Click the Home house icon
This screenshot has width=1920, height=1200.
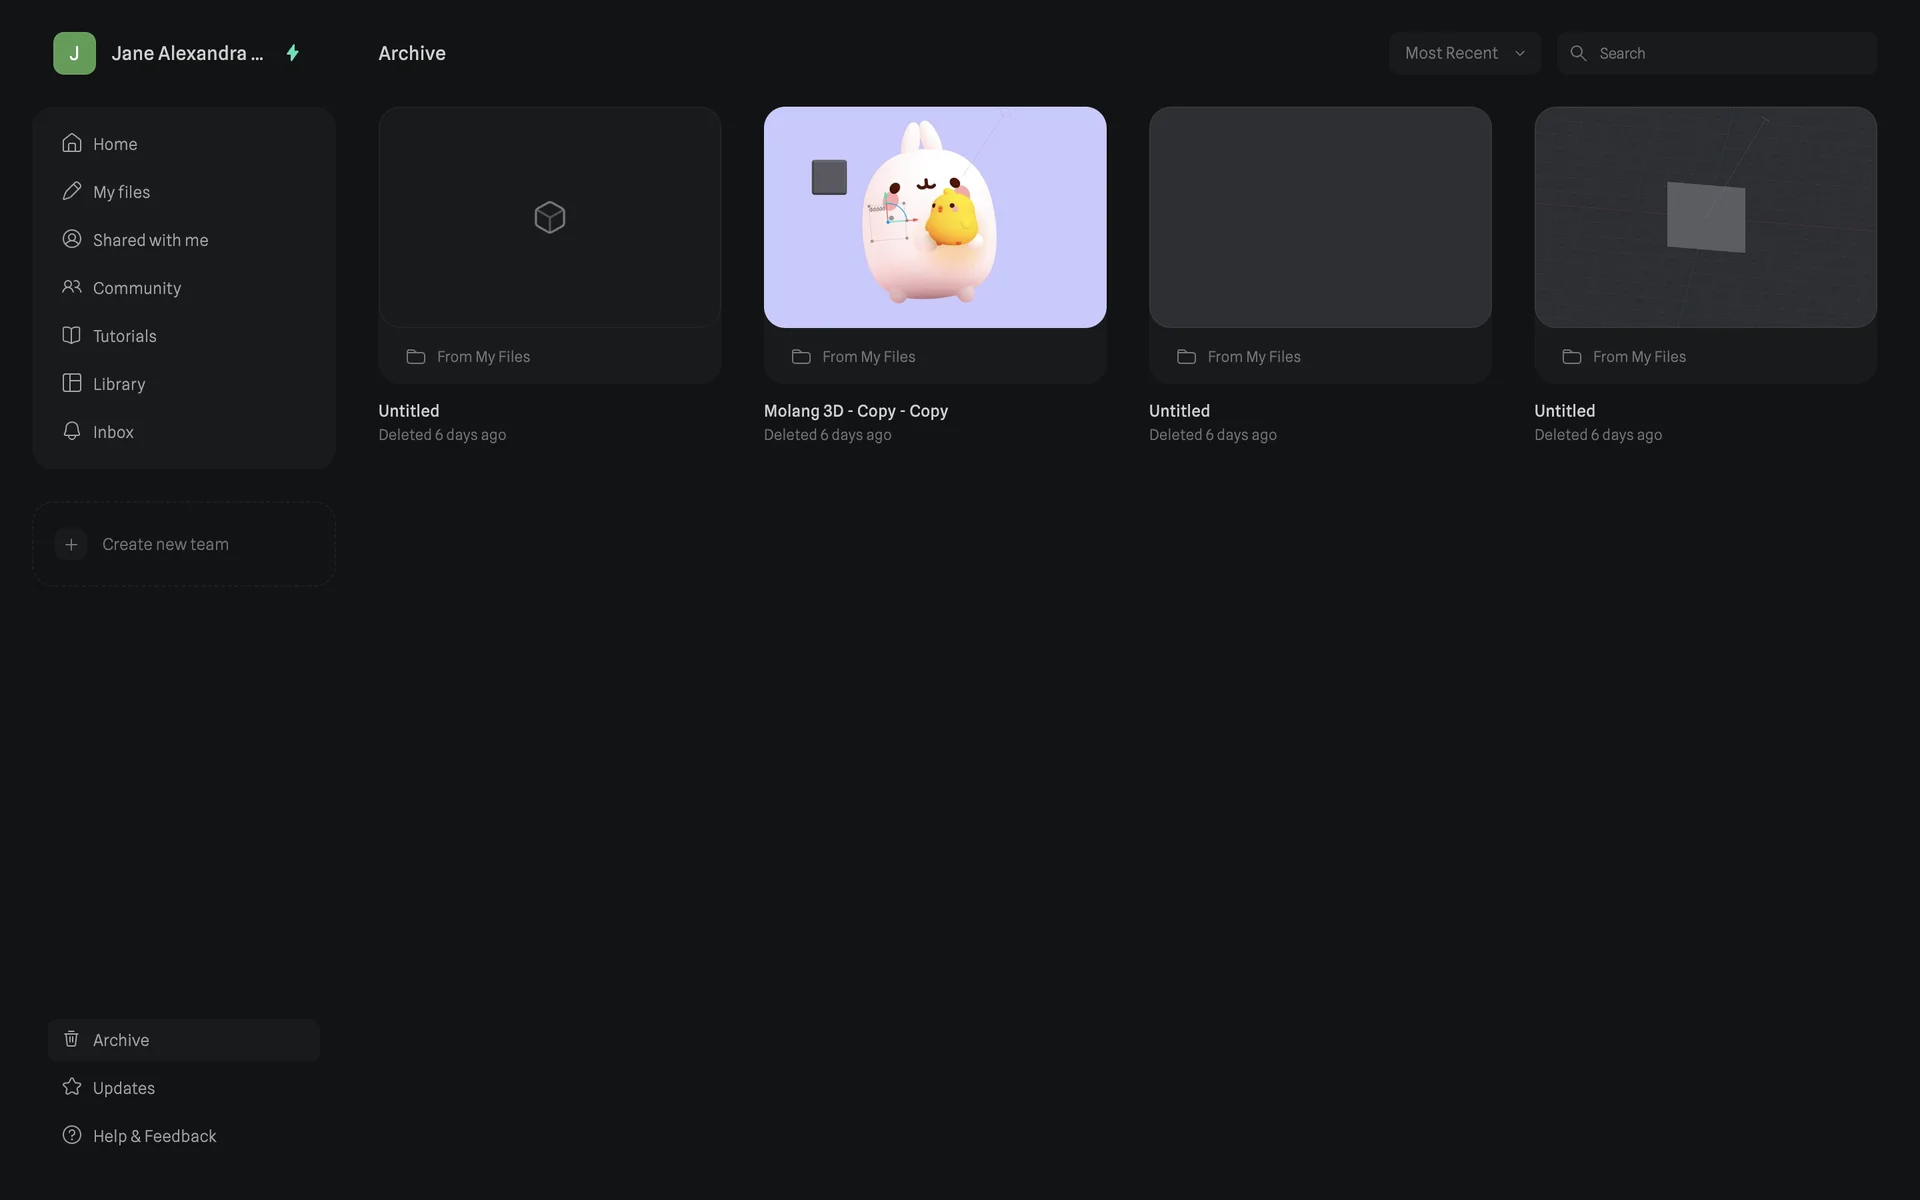71,143
